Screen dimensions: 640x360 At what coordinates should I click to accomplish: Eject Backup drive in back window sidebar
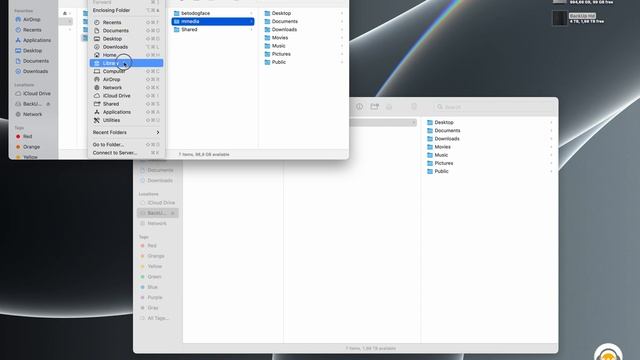173,213
